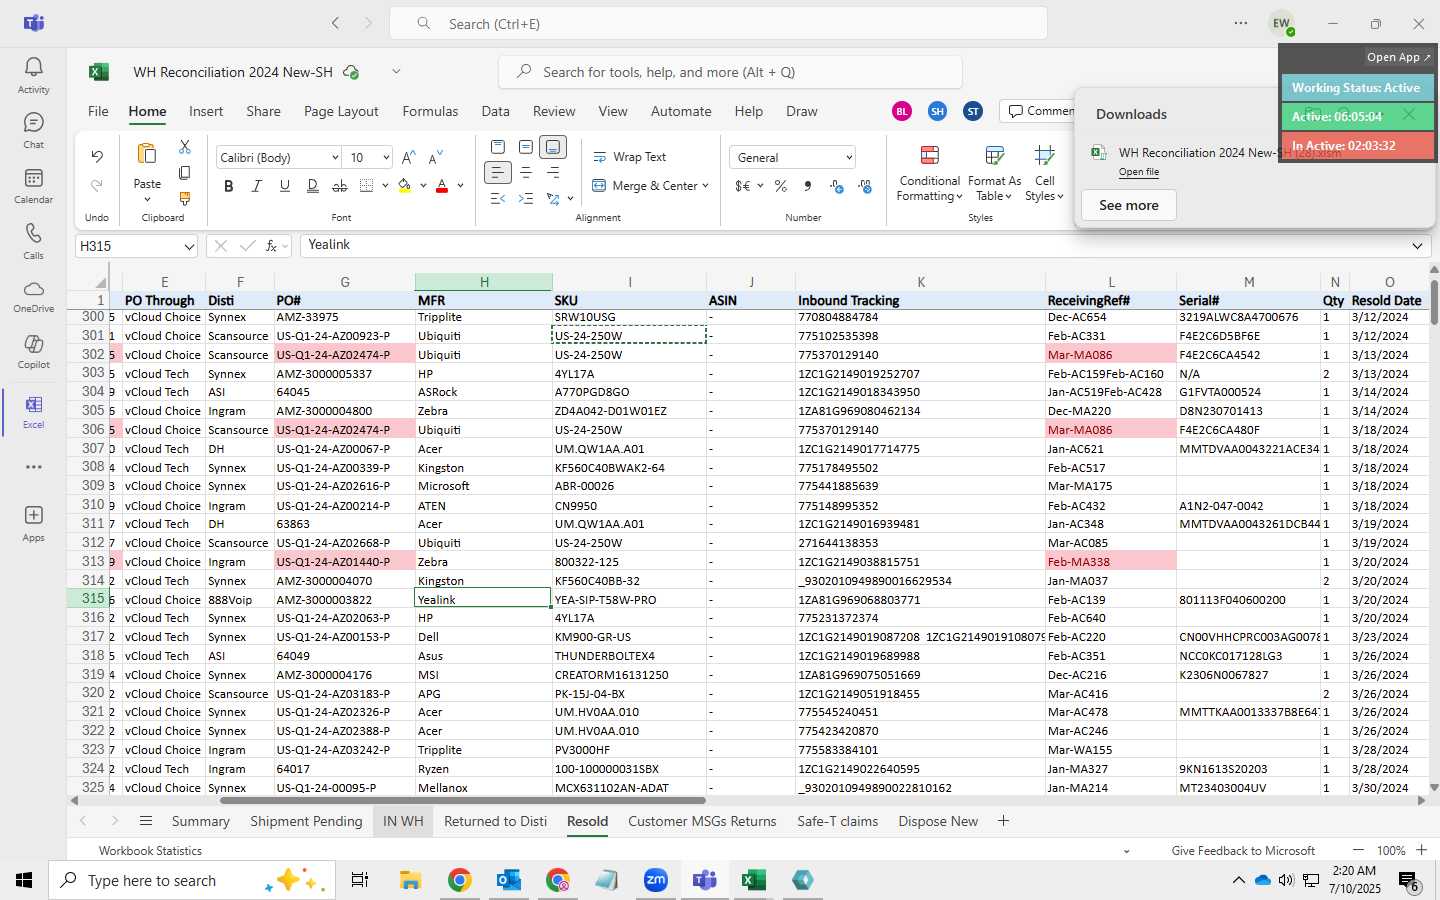Open Apps in Teams sidebar
This screenshot has height=900, width=1440.
pos(33,523)
